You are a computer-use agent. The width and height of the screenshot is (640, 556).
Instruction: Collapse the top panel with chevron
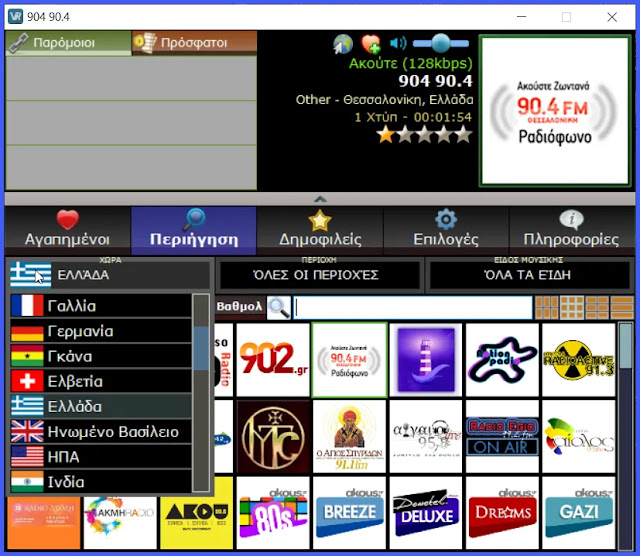pos(320,199)
